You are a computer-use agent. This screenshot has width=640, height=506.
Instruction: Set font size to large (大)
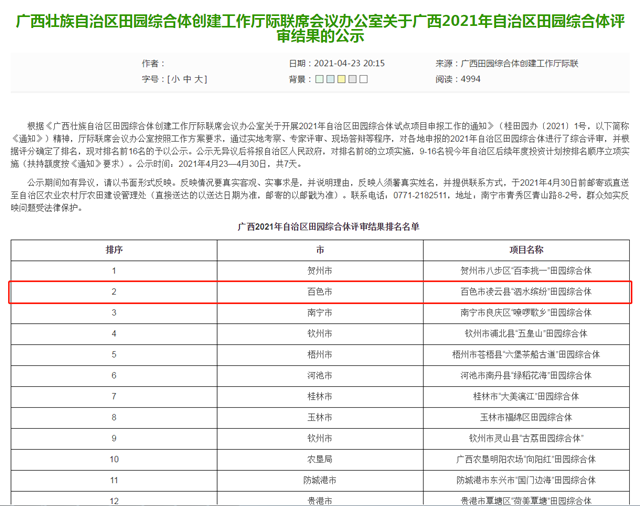pos(198,79)
